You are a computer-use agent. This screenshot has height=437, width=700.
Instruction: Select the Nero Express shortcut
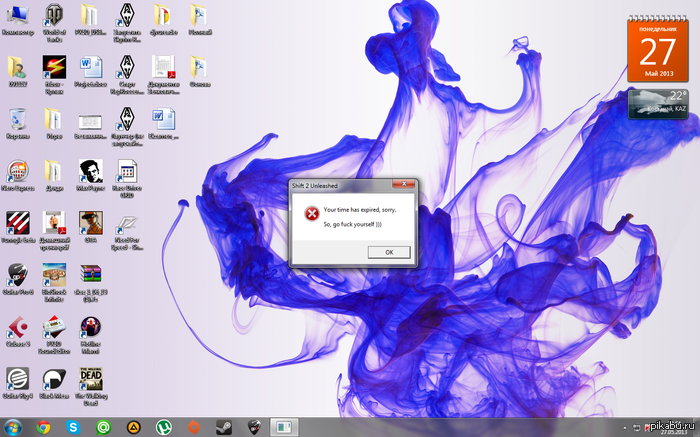pos(18,175)
